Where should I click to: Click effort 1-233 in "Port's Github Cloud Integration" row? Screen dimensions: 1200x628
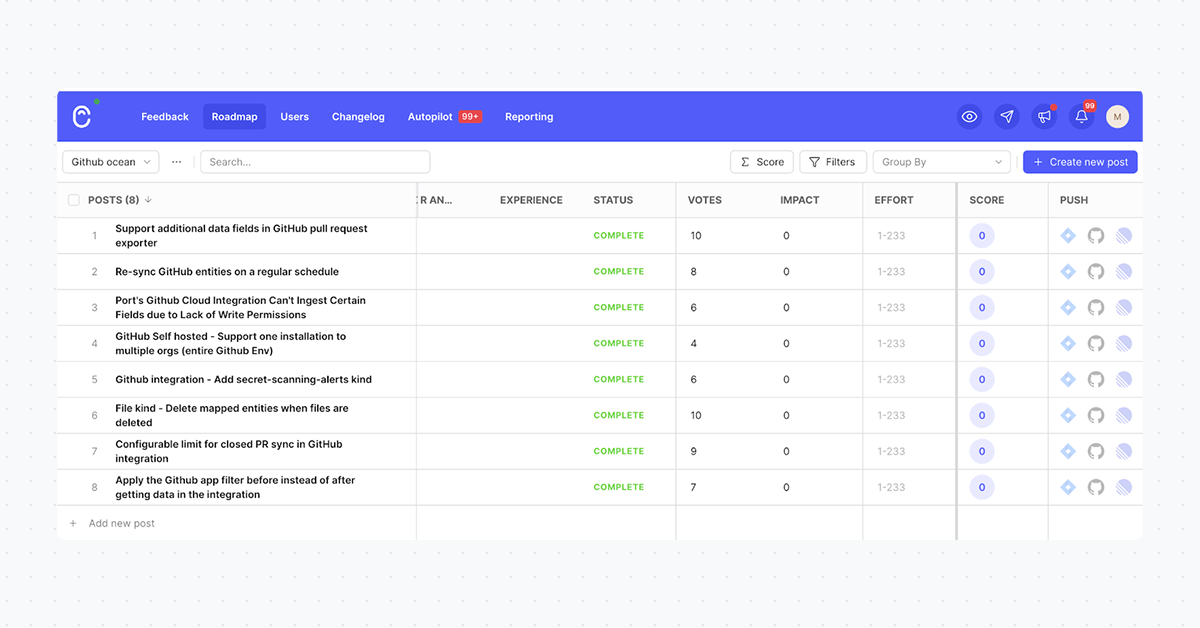pos(891,308)
